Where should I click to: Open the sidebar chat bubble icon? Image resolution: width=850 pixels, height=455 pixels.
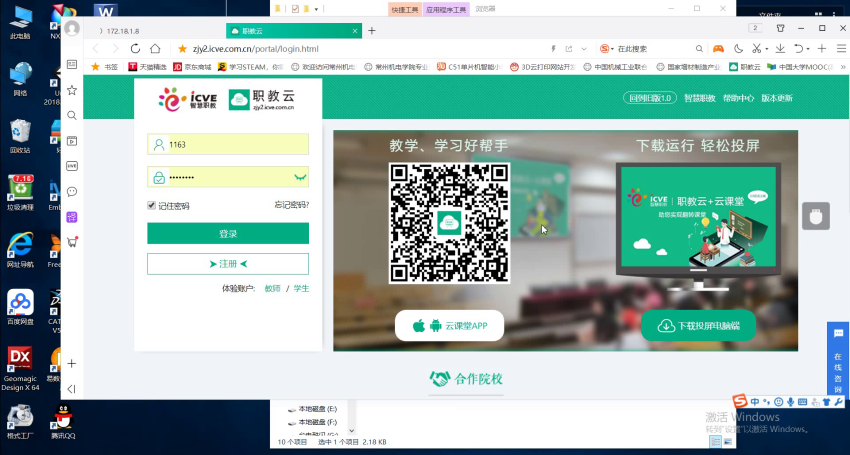pos(72,191)
